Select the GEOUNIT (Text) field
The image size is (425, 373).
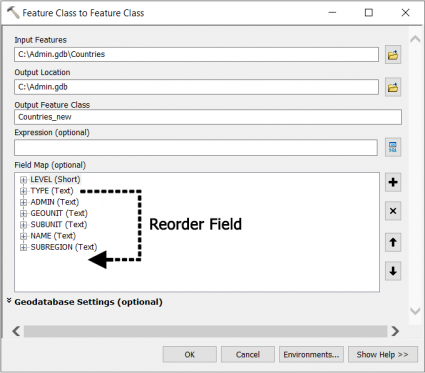click(x=59, y=213)
